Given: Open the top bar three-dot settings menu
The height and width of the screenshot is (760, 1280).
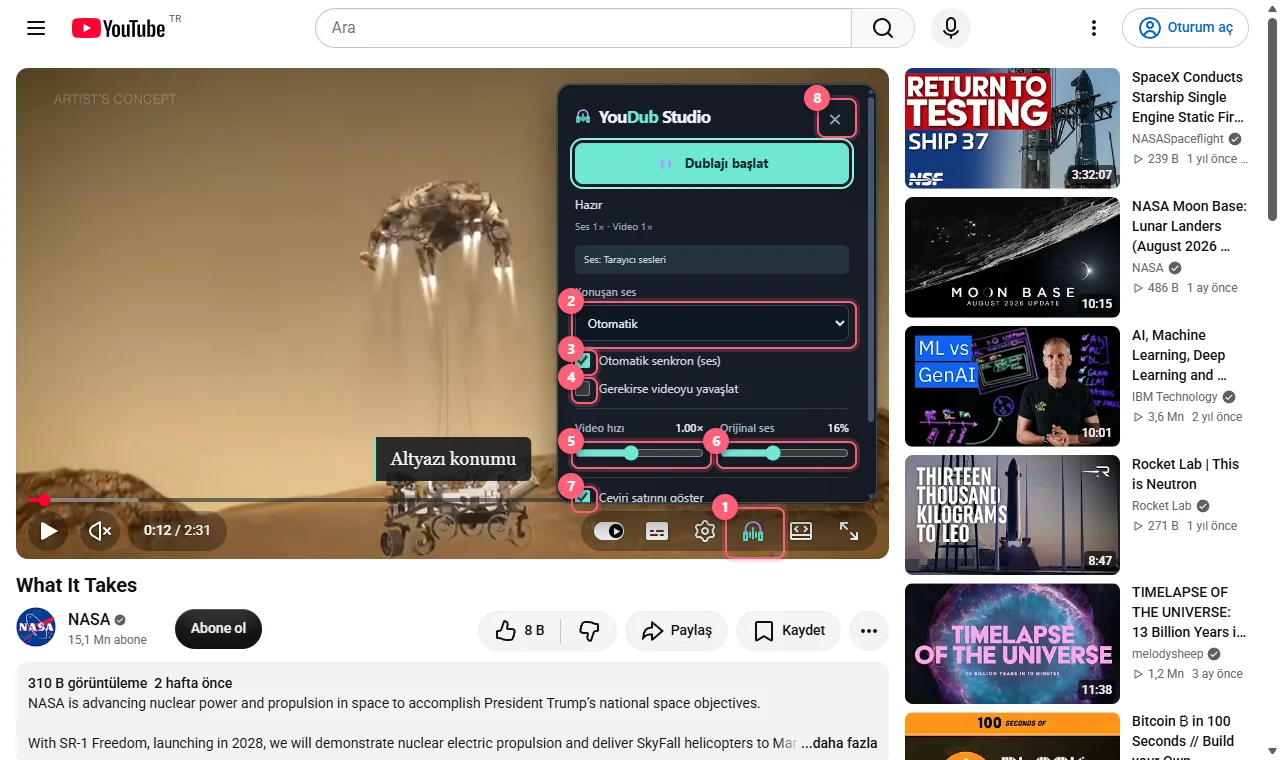Looking at the screenshot, I should click(1094, 28).
